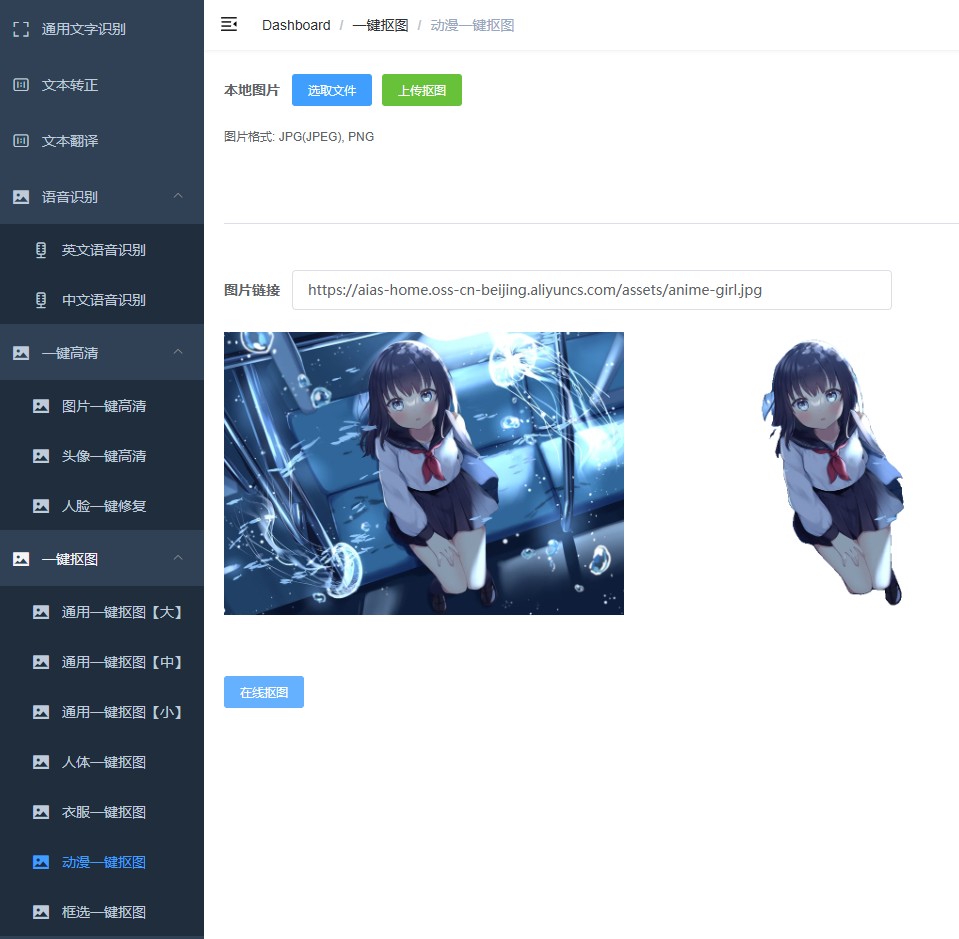Click the 语音识别 image icon
Viewport: 959px width, 939px height.
[21, 197]
